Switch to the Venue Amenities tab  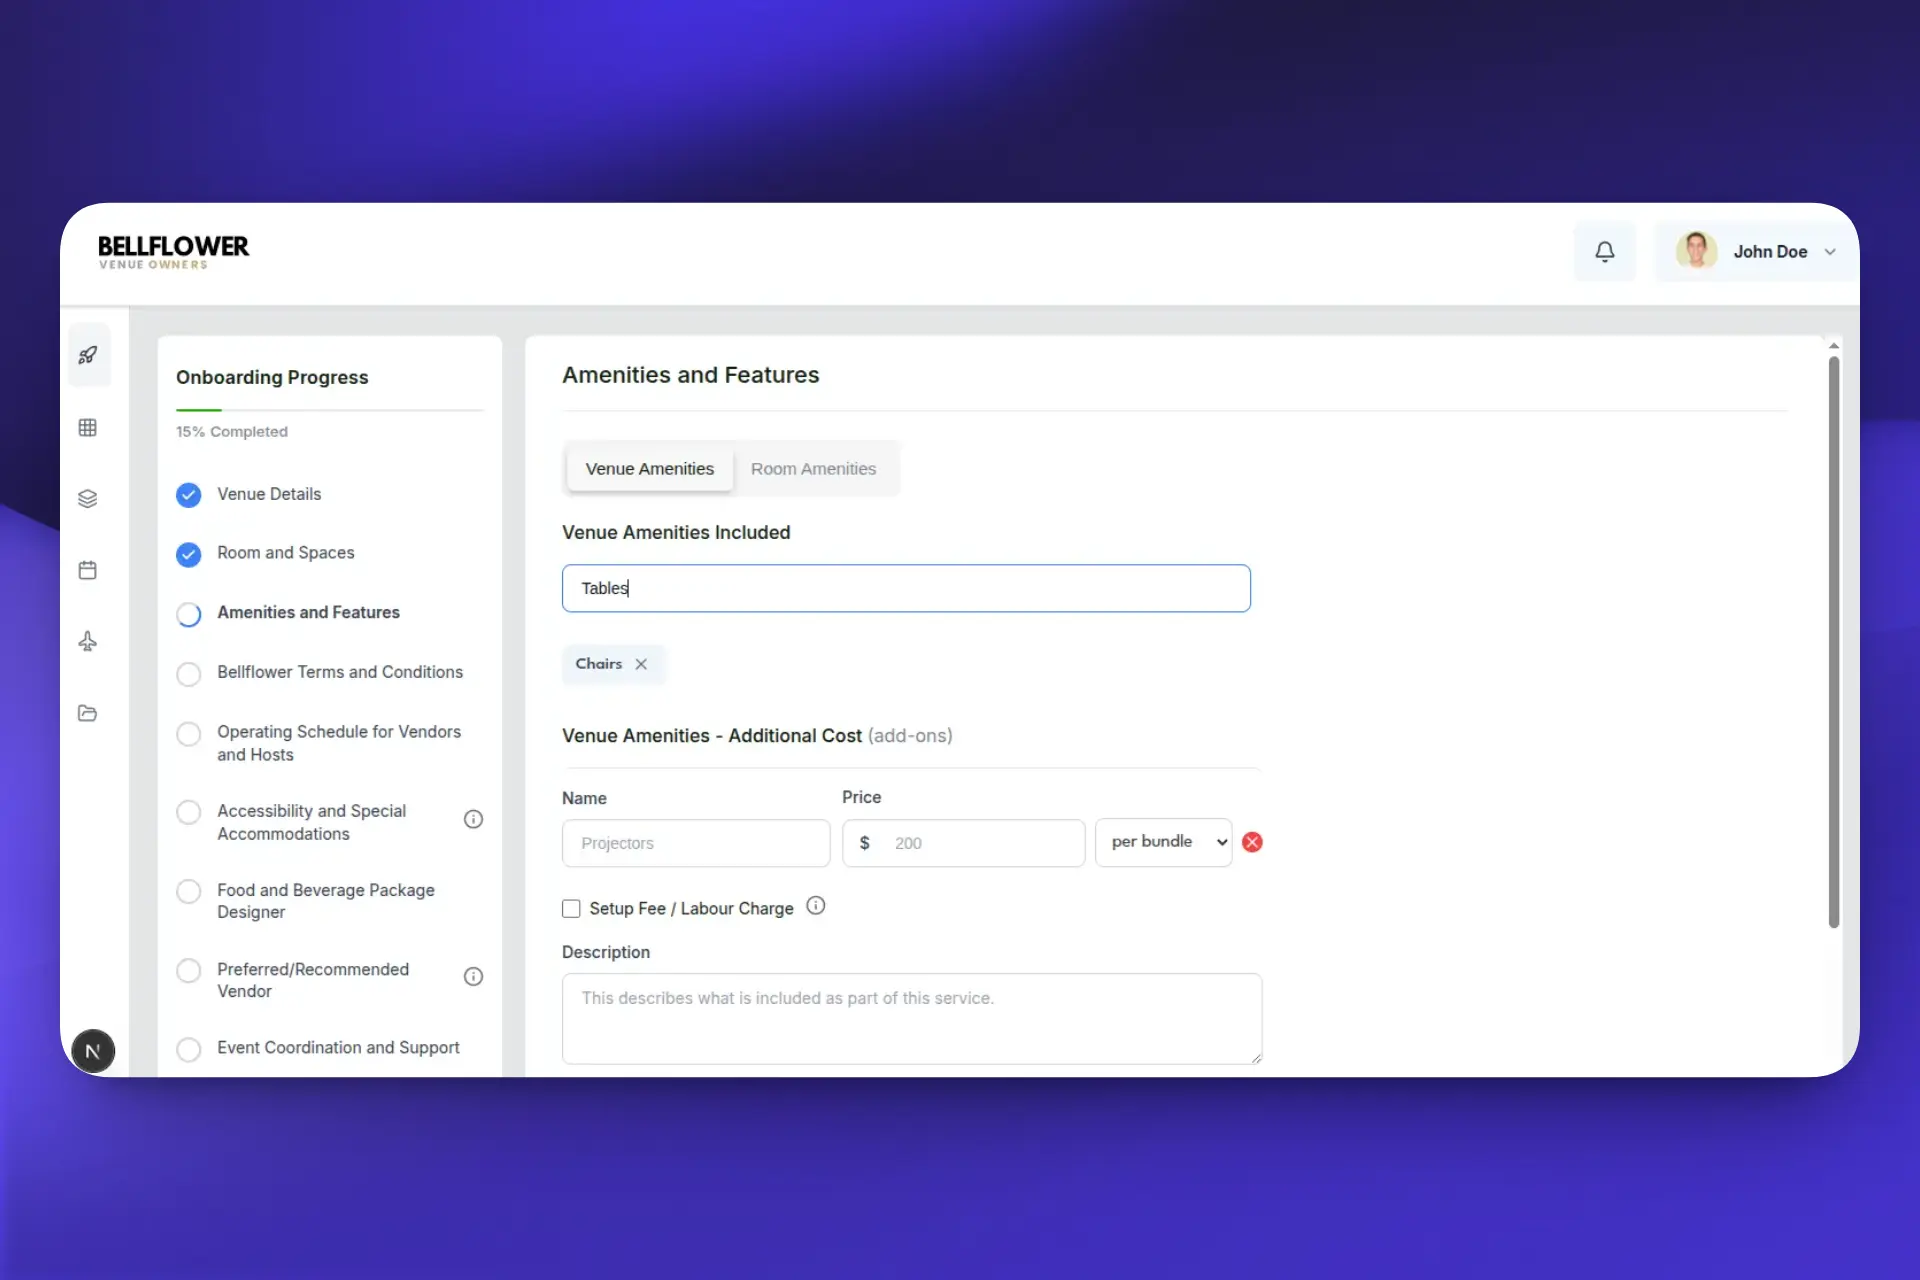click(649, 469)
